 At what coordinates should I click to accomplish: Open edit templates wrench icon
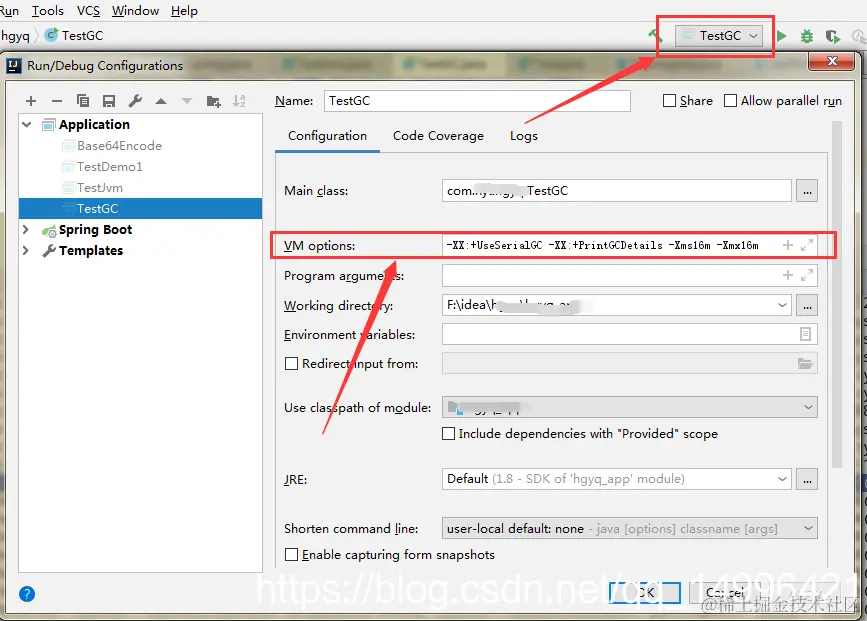[x=135, y=101]
